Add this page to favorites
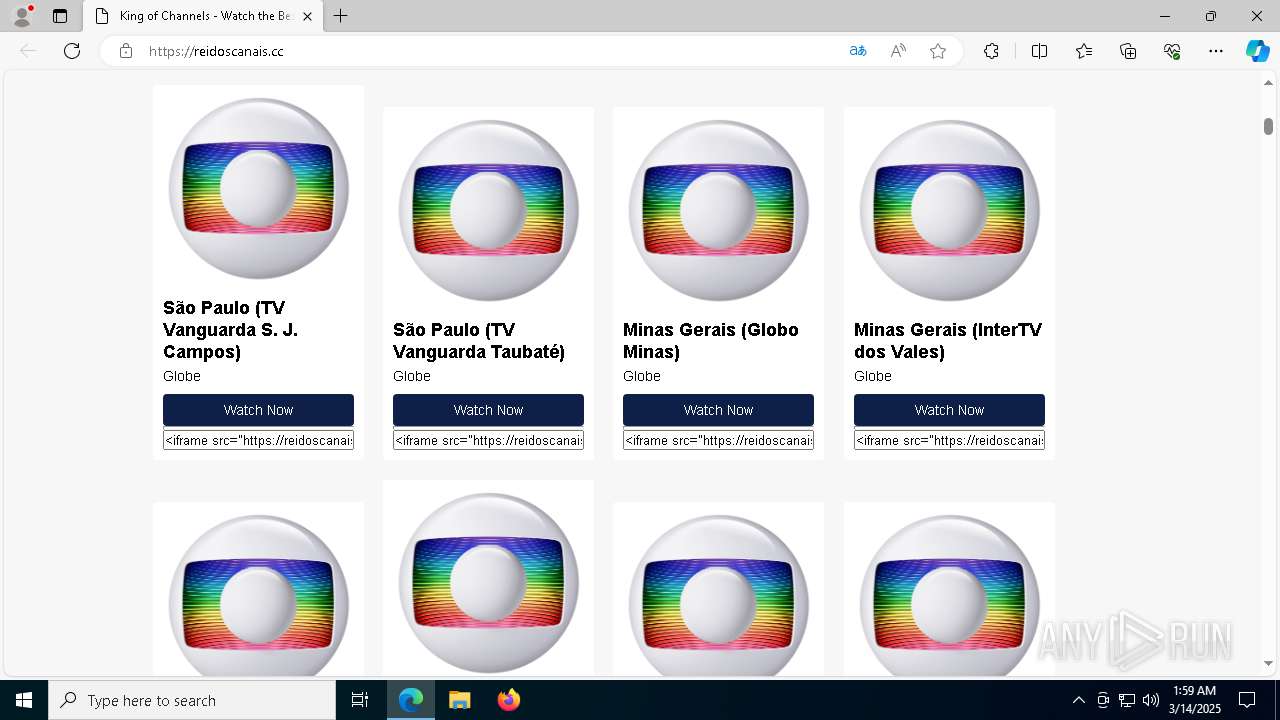Image resolution: width=1280 pixels, height=720 pixels. pyautogui.click(x=938, y=51)
